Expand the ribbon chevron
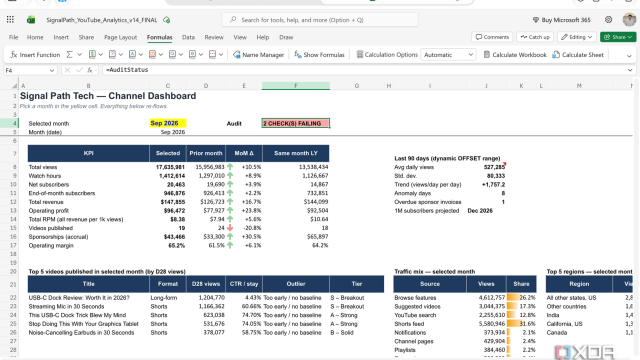 click(x=629, y=56)
